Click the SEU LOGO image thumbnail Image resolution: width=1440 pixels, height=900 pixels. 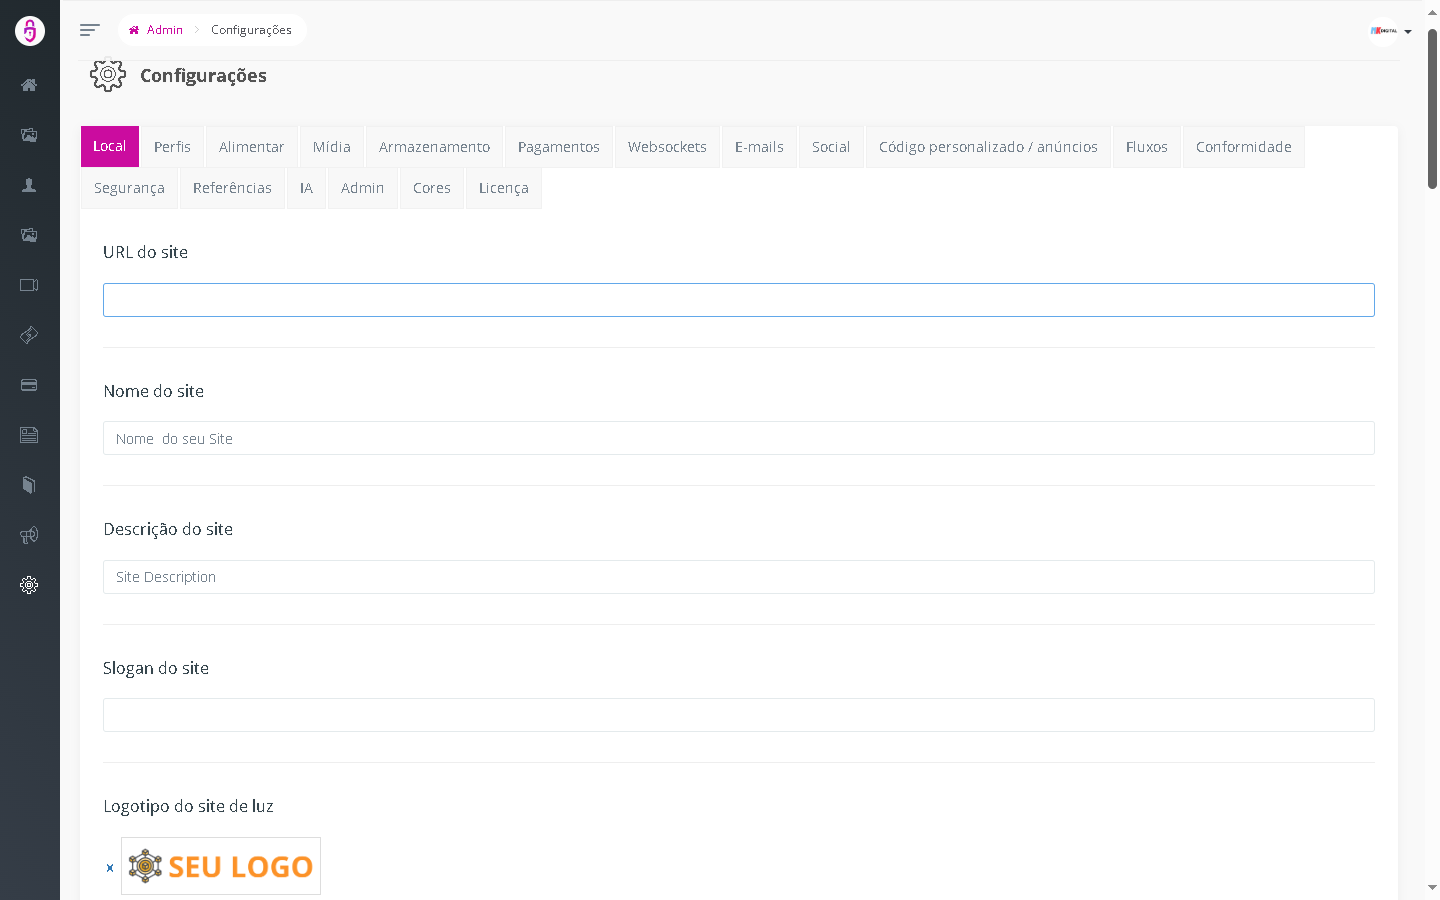tap(221, 866)
